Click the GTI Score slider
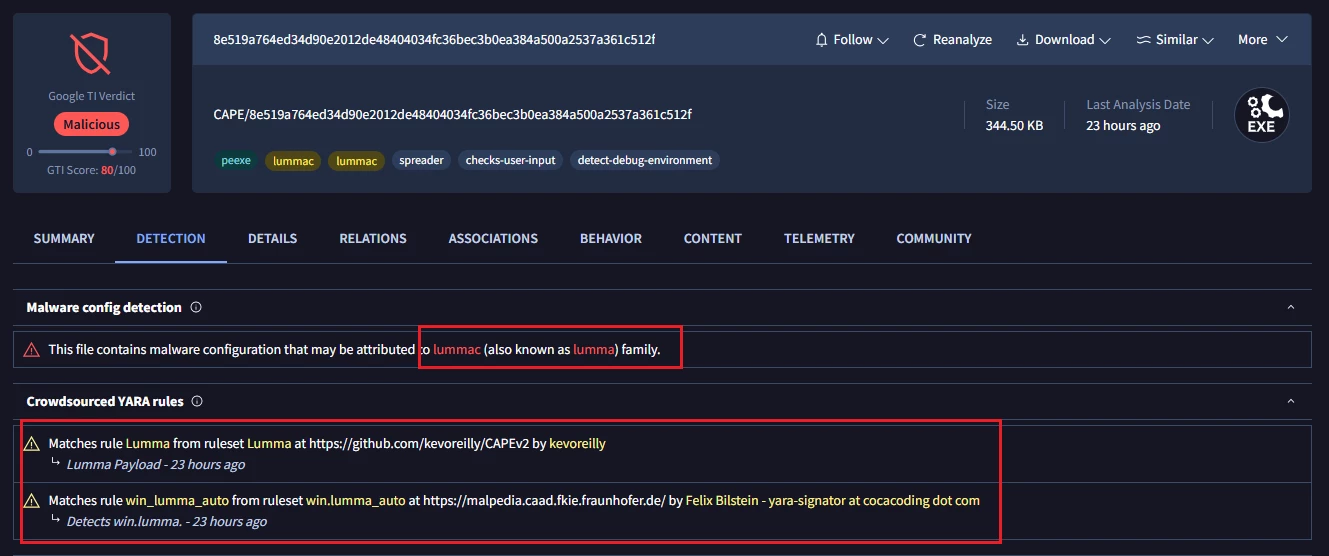The width and height of the screenshot is (1329, 556). [85, 152]
